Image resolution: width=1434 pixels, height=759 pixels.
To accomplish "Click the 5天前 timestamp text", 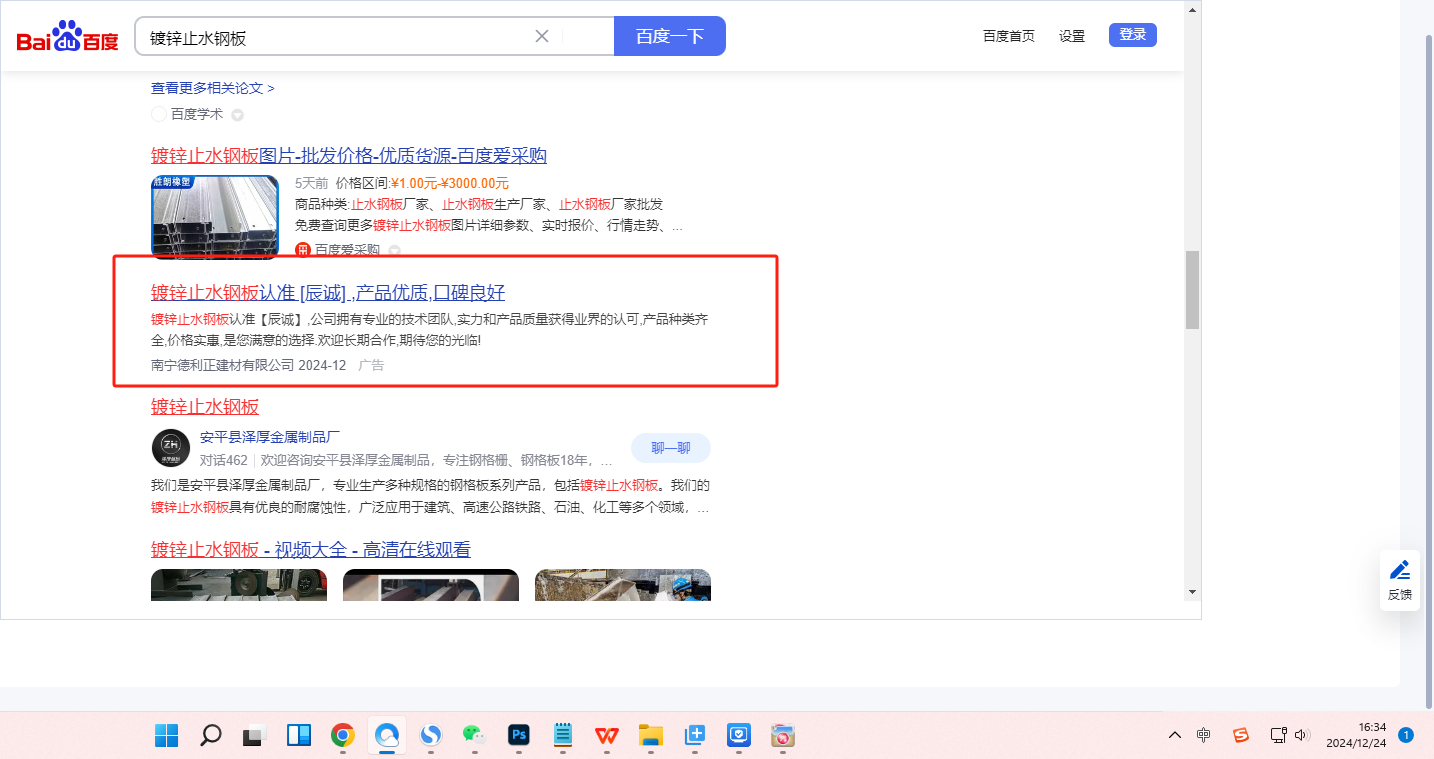I will coord(311,183).
